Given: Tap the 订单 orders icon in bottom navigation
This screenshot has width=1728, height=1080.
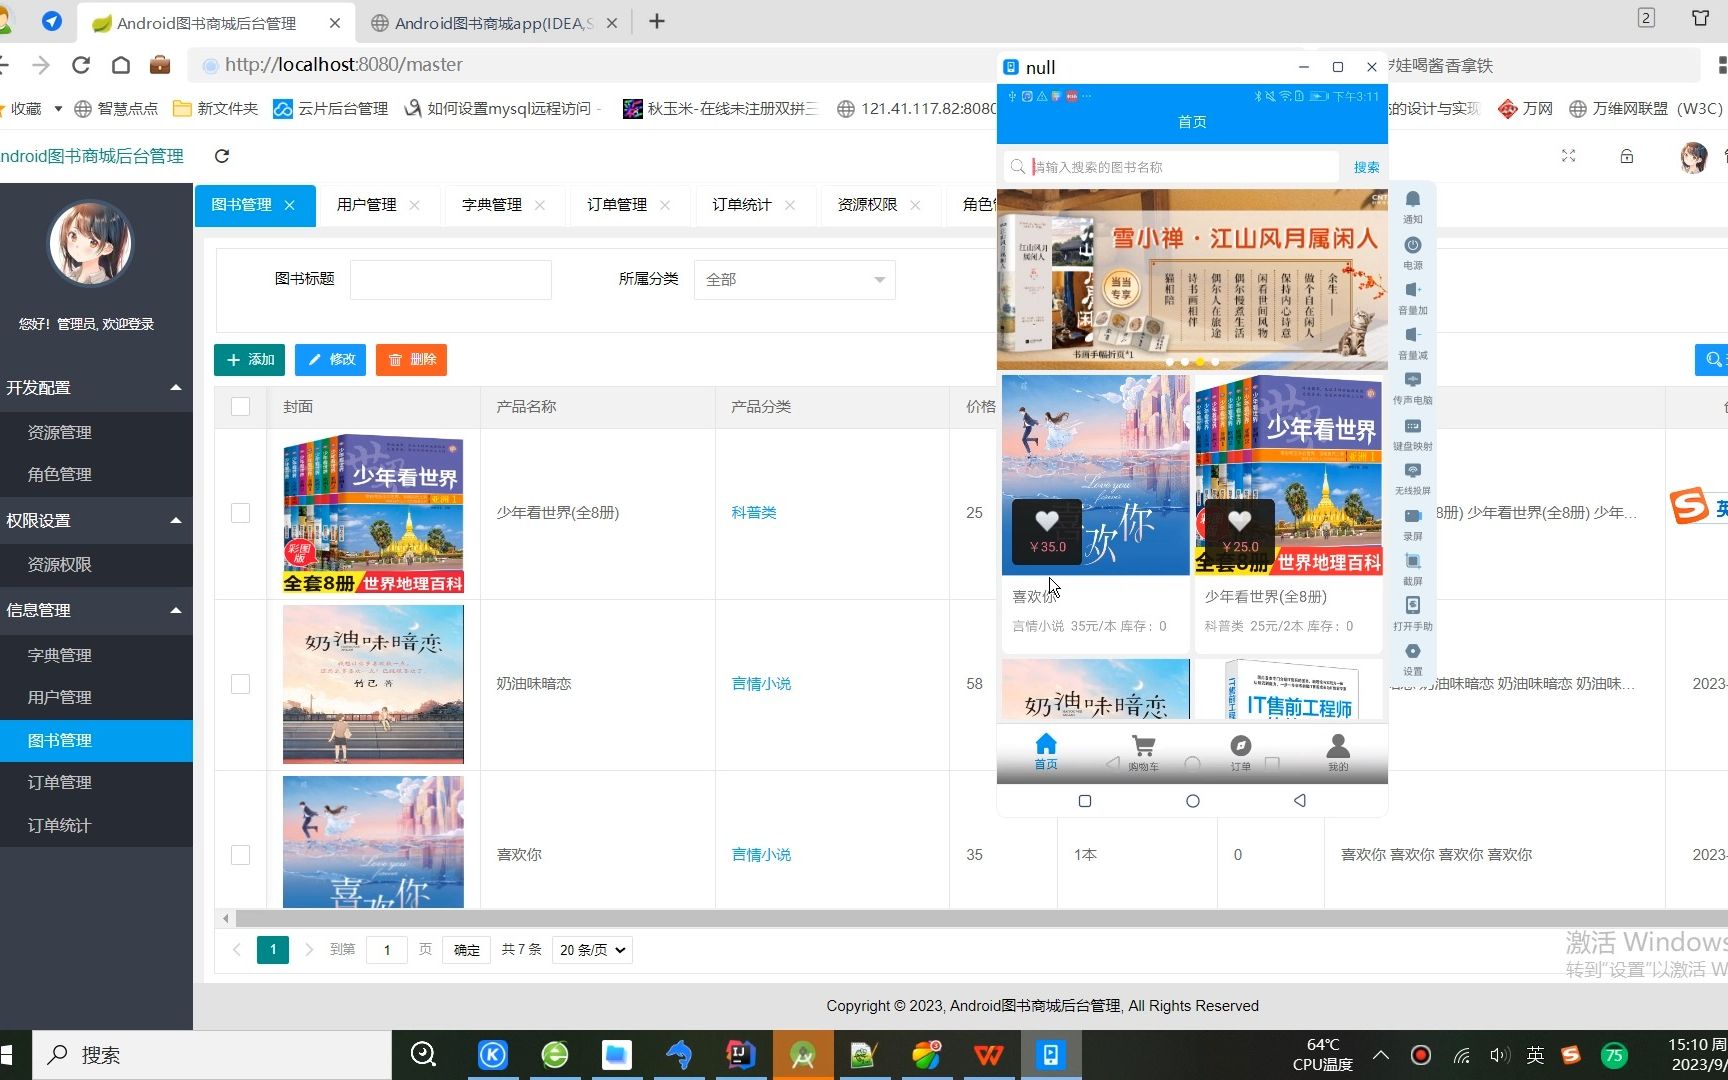Looking at the screenshot, I should coord(1240,750).
